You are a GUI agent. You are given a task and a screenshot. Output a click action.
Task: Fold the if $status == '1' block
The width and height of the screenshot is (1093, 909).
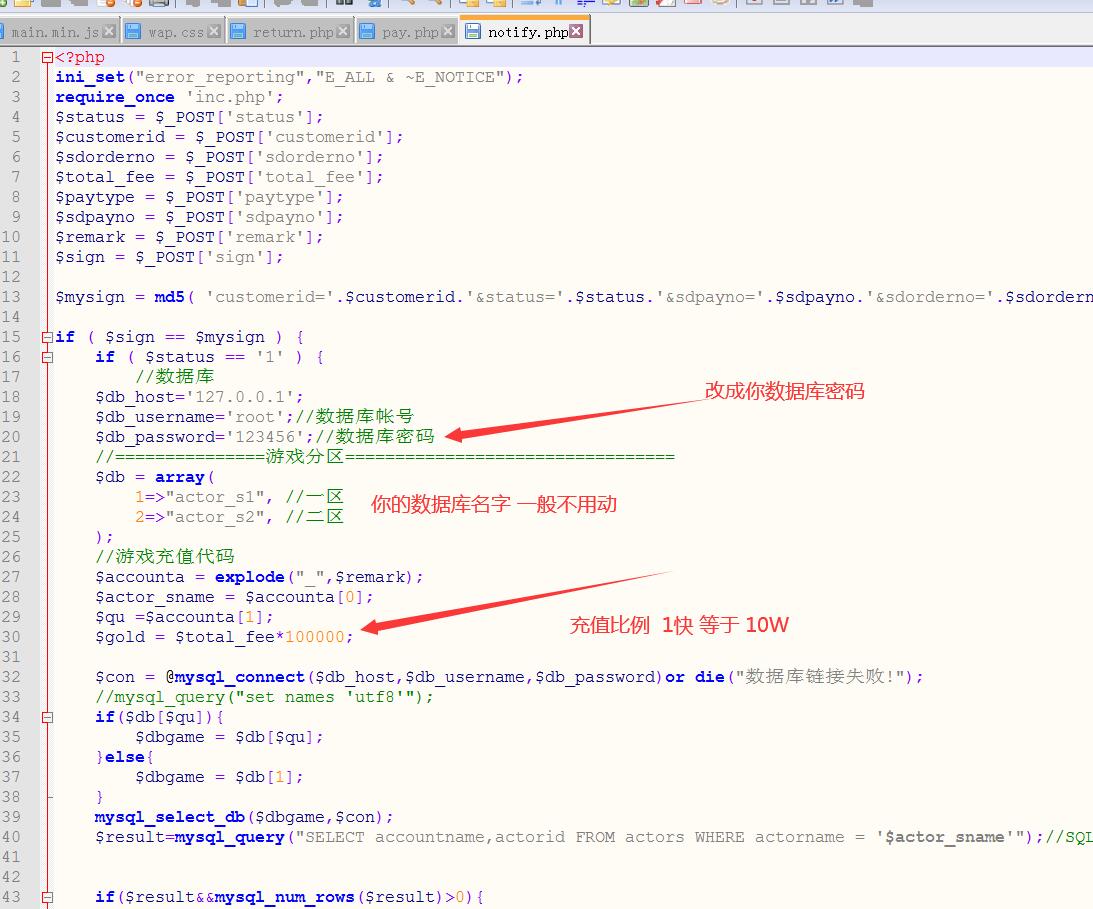pyautogui.click(x=47, y=357)
